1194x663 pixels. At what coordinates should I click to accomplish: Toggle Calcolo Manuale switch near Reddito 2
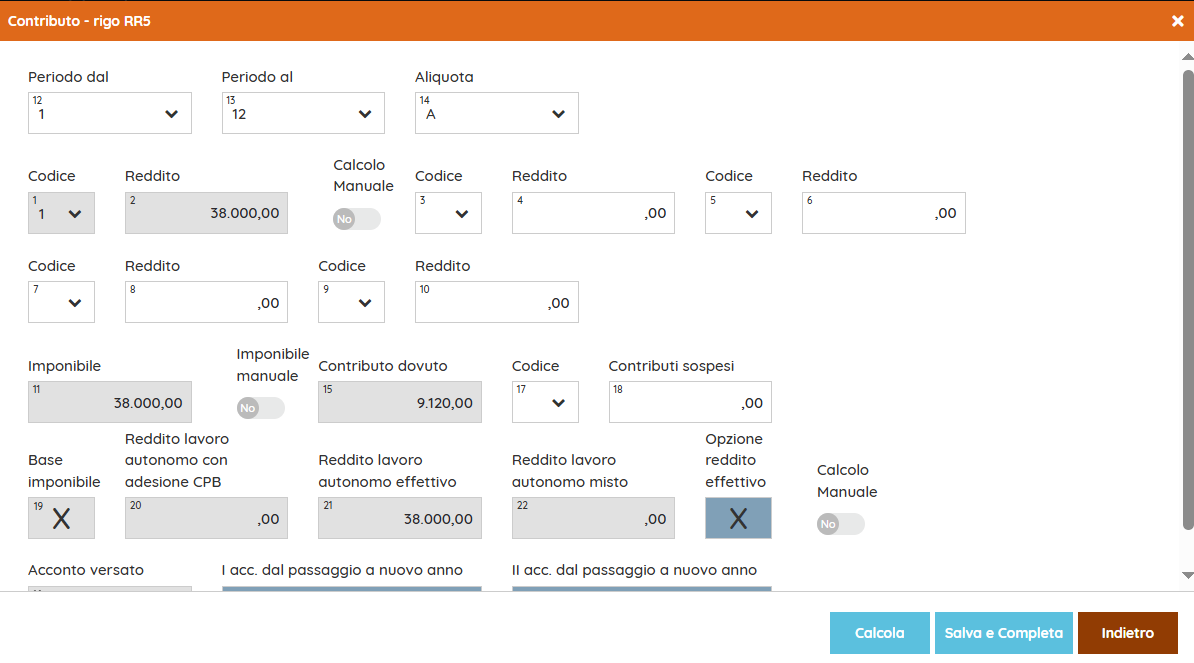(x=356, y=219)
